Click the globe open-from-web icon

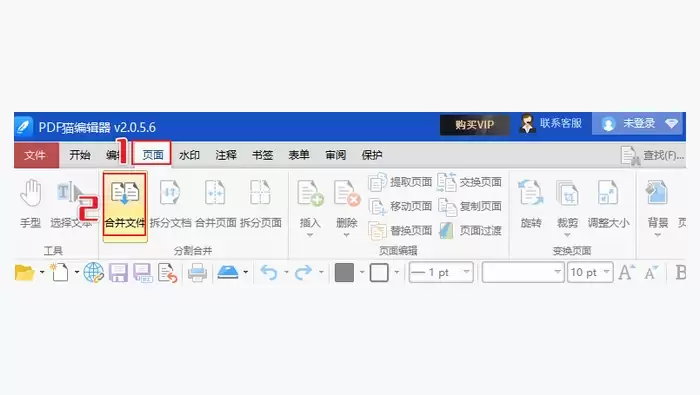coord(93,272)
